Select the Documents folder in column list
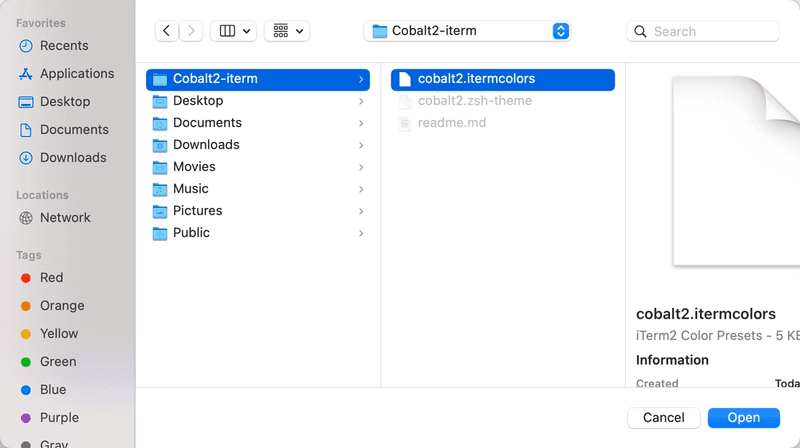Screen dimensions: 800x448 (x=258, y=123)
